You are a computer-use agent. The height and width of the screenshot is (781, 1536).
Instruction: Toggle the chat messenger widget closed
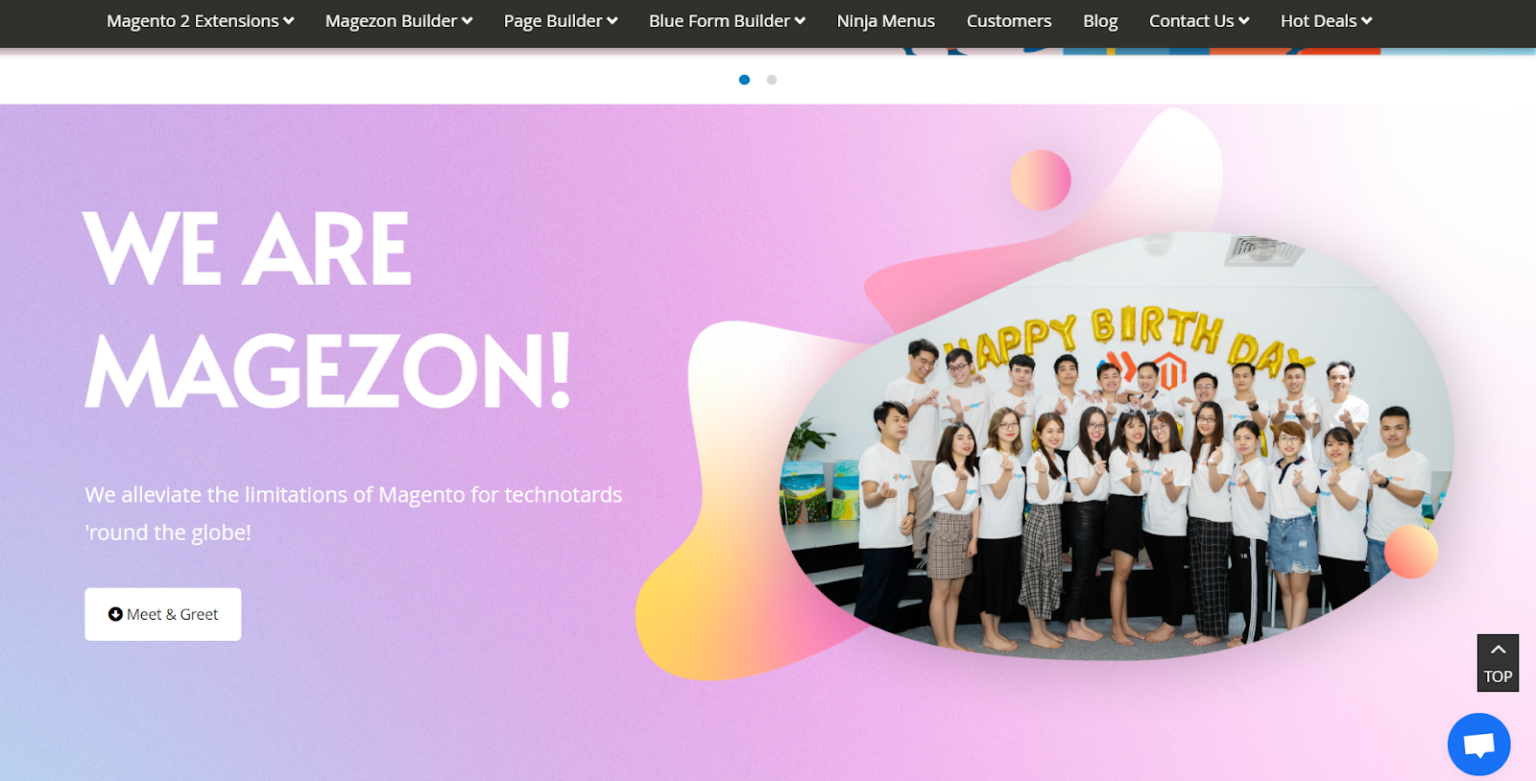click(x=1479, y=744)
